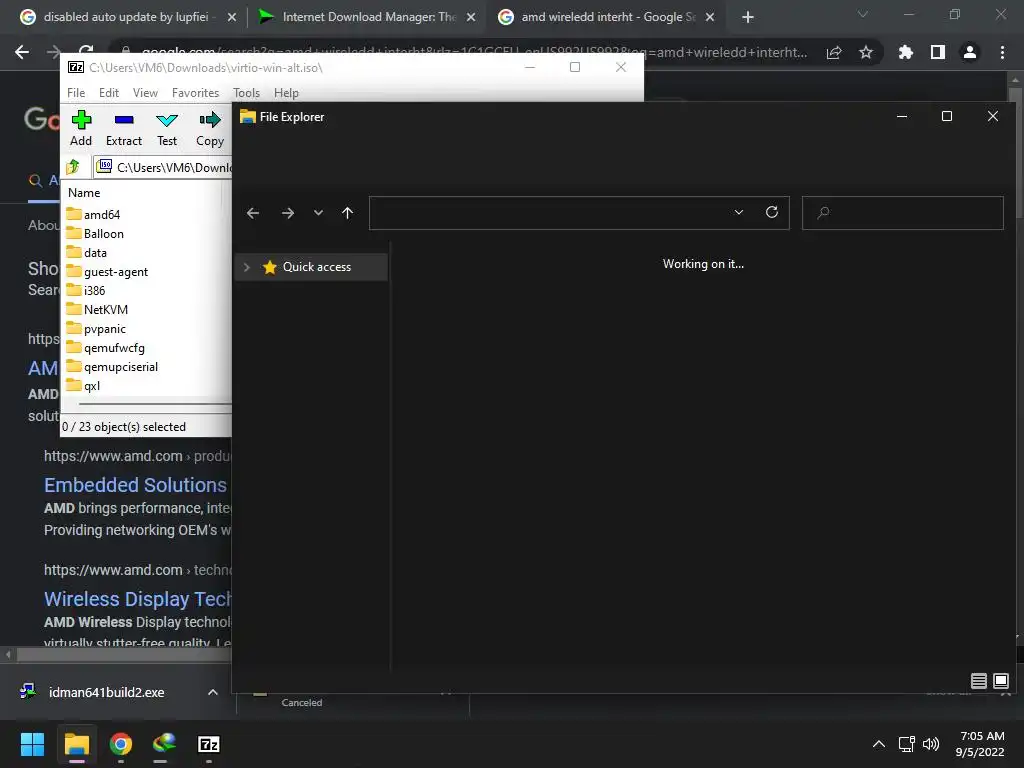Select the NetKVM folder in 7-Zip

(x=97, y=310)
